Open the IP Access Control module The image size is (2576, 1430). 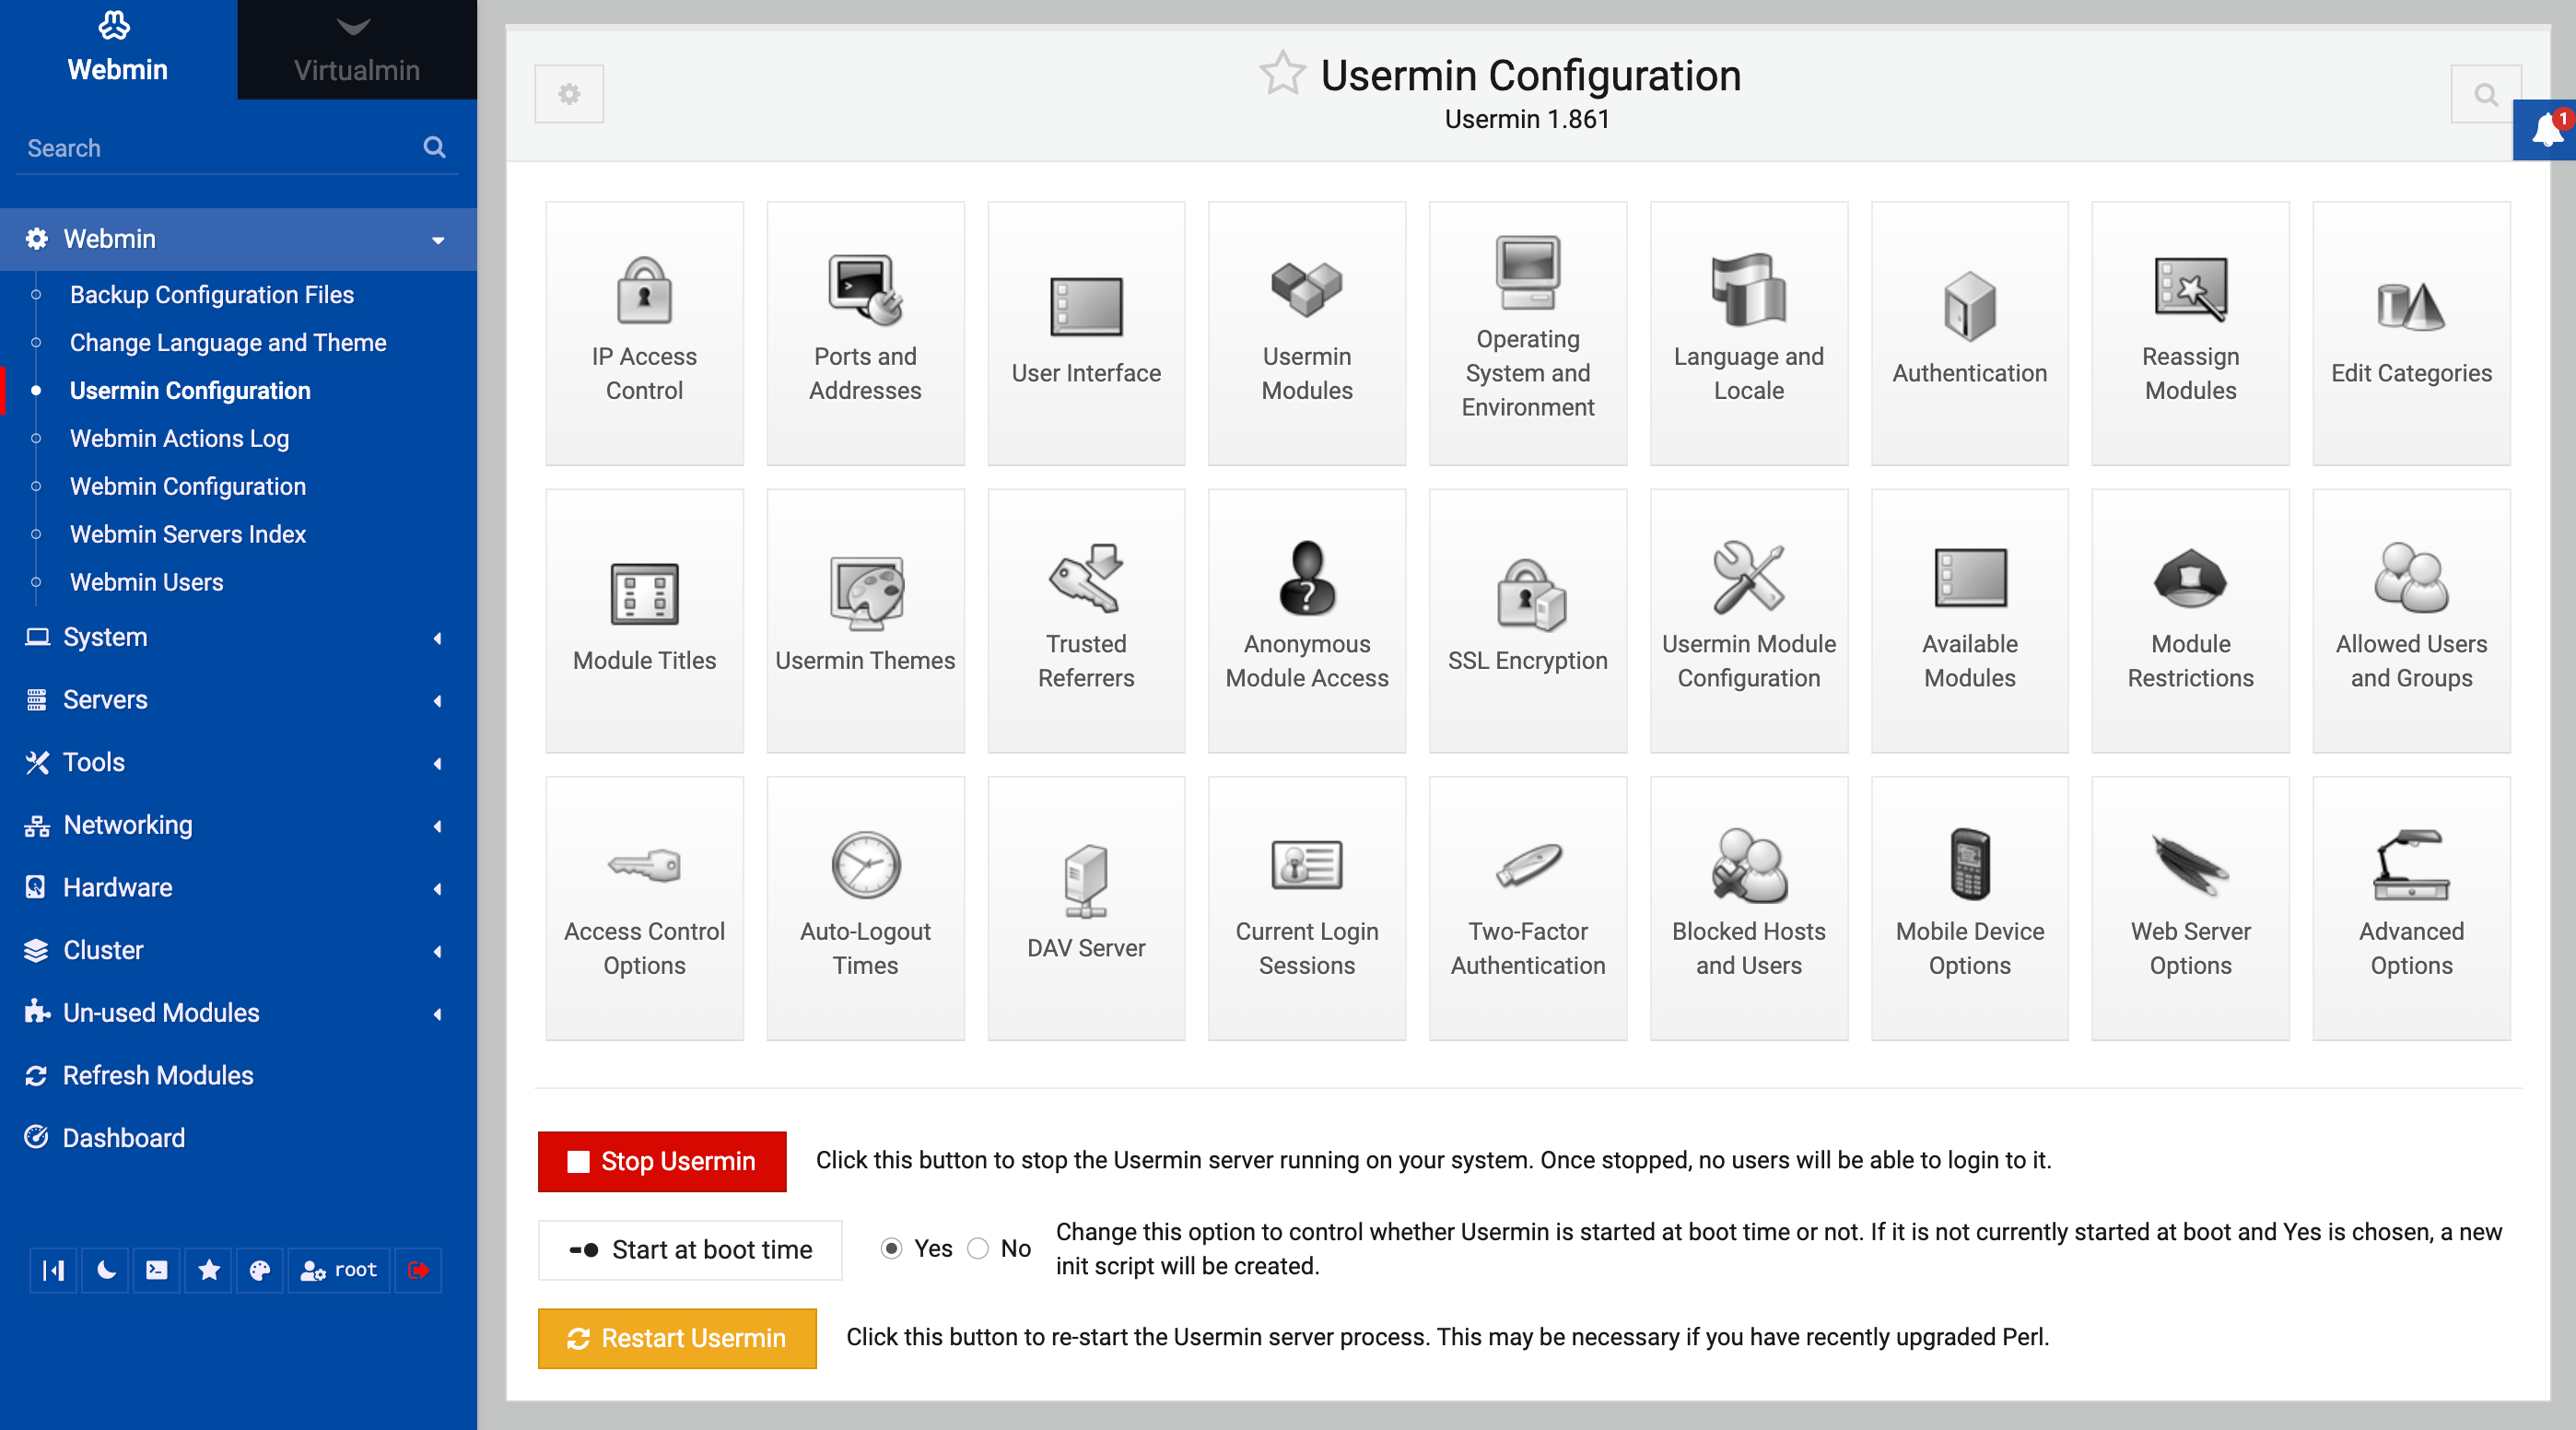tap(644, 332)
